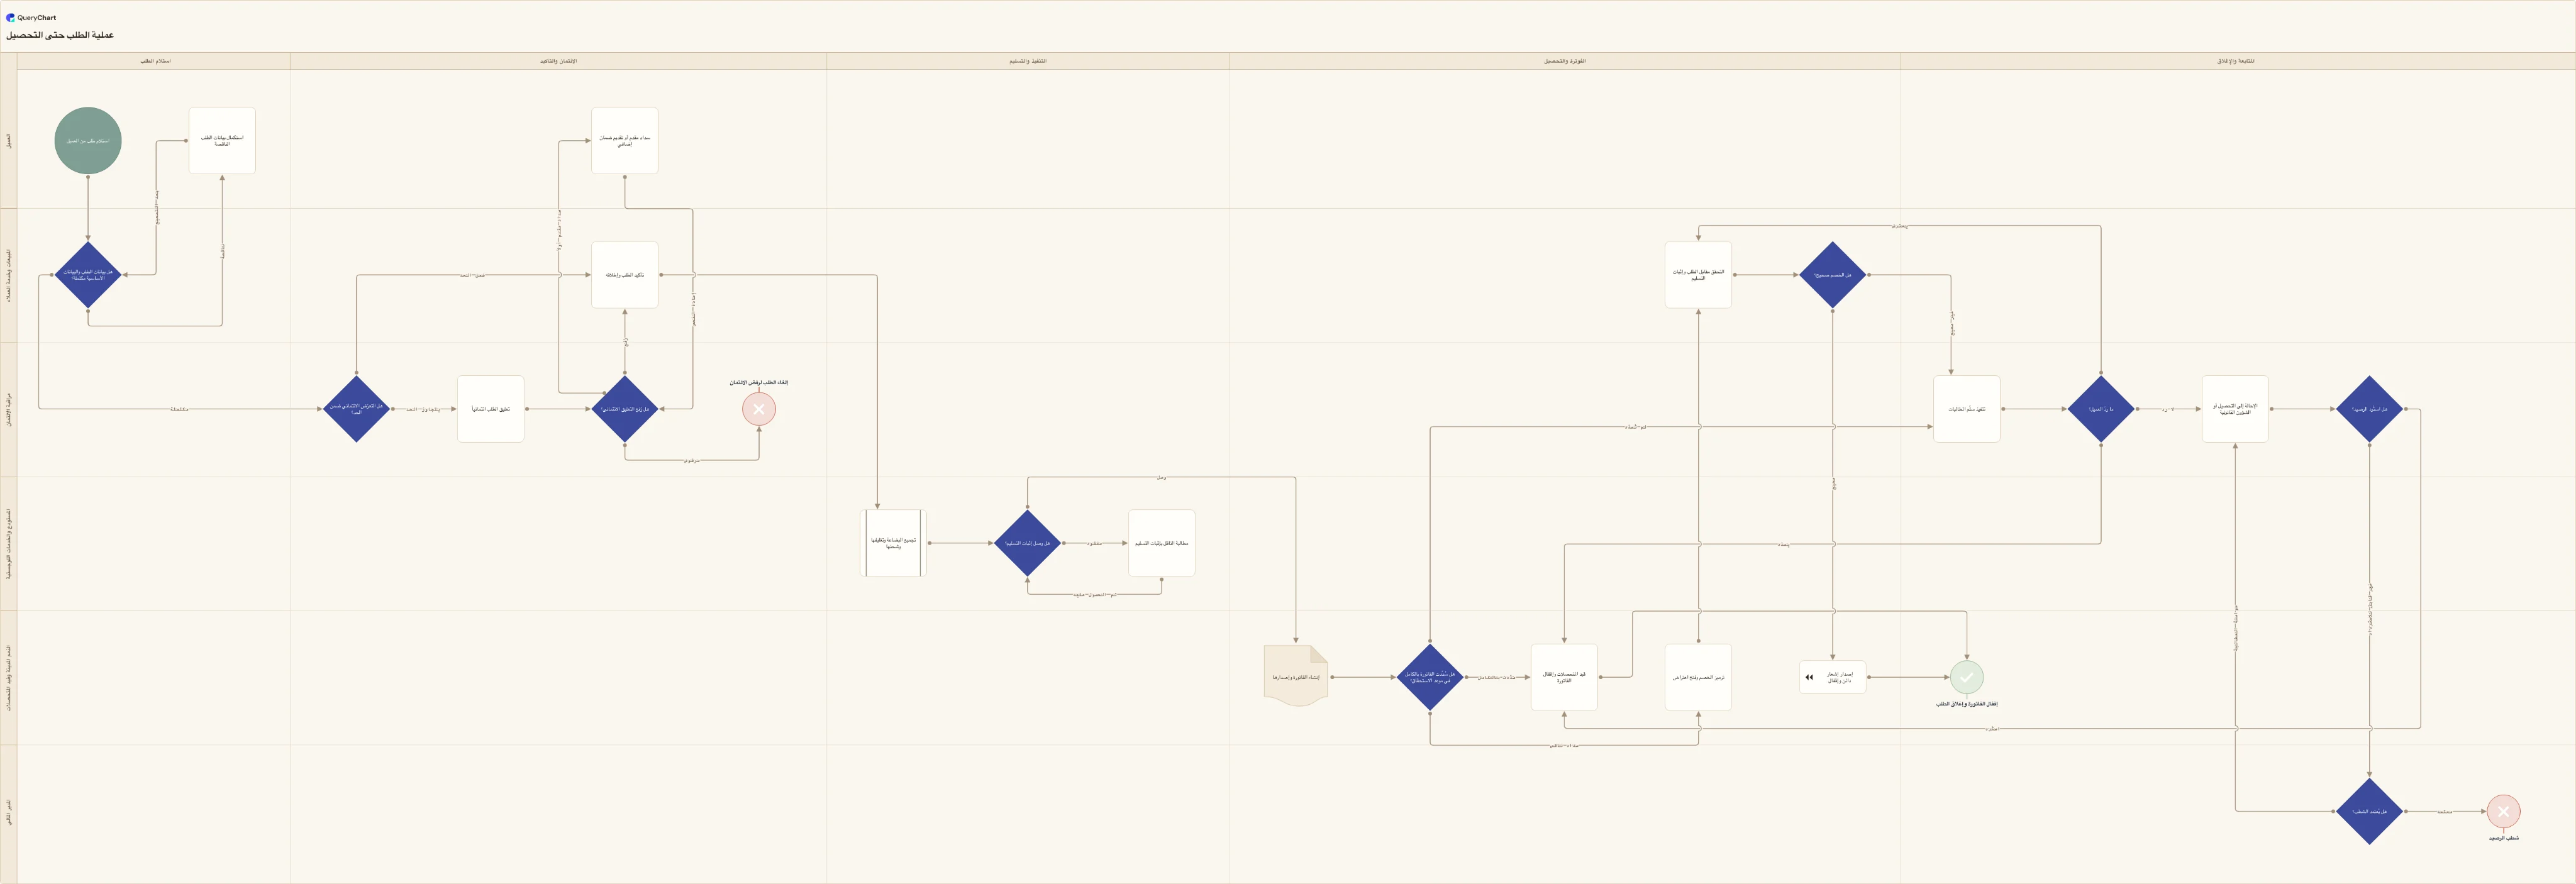The image size is (2576, 884).
Task: Select decision diamond 'هل رُفع التعليق الائتماني؟'
Action: pyautogui.click(x=625, y=409)
